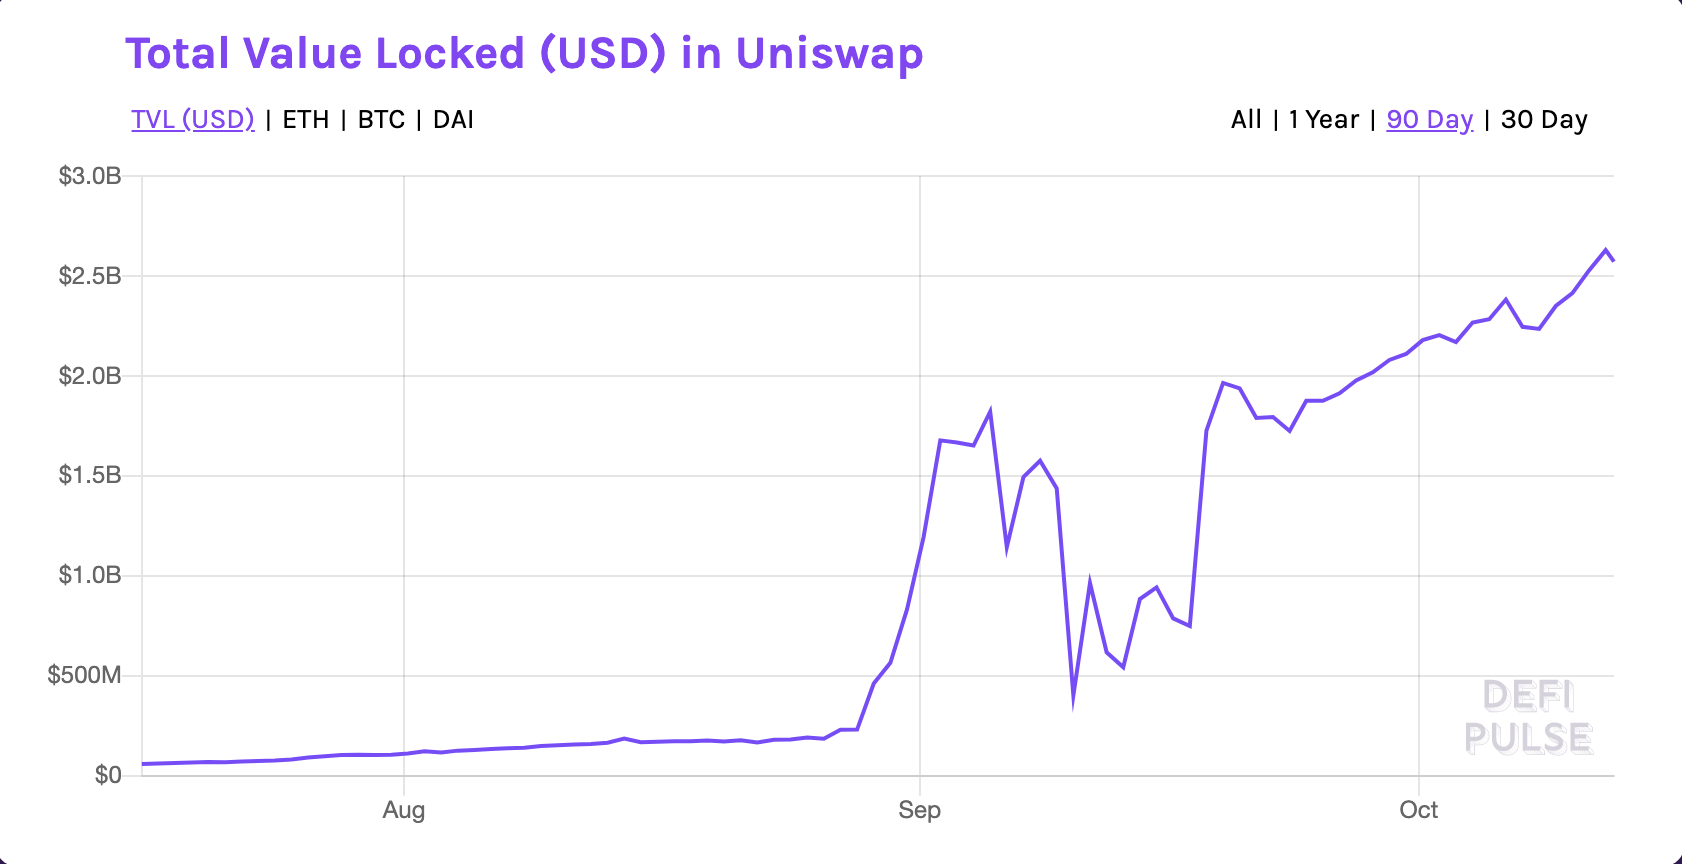The height and width of the screenshot is (864, 1682).
Task: Select the TVL (USD) metric tab
Action: 193,120
